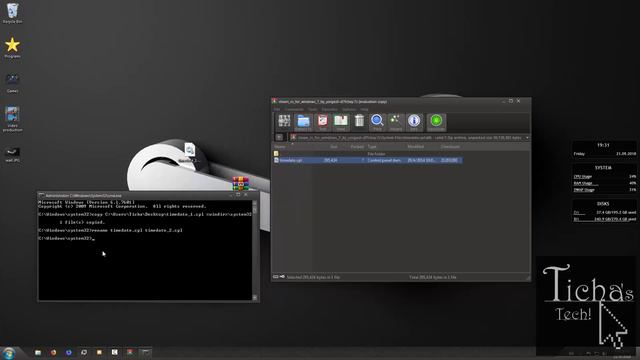The height and width of the screenshot is (360, 640).
Task: Open the Options menu in WinRAR
Action: 349,109
